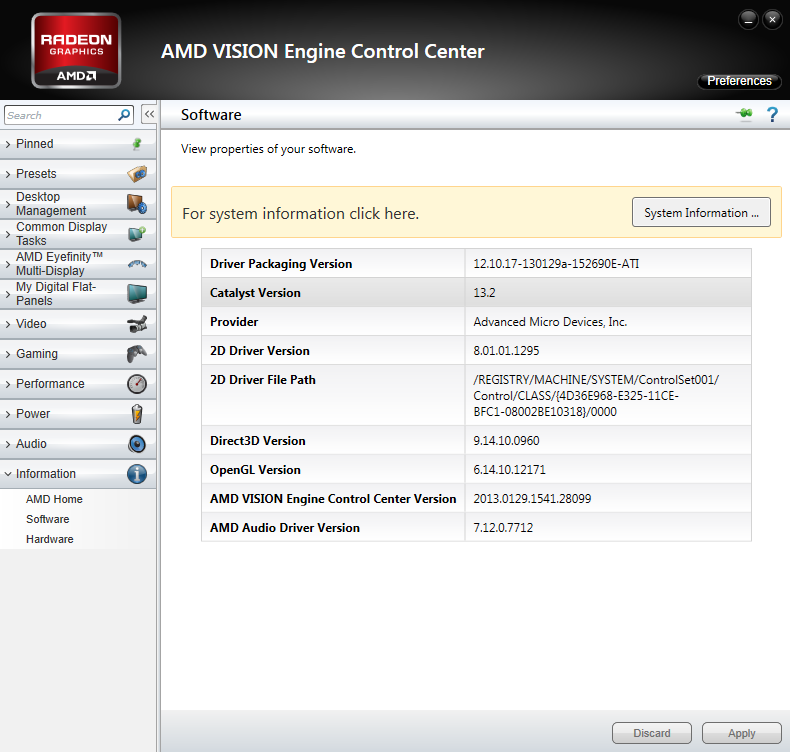The image size is (790, 752).
Task: Click the Apply button
Action: (742, 733)
